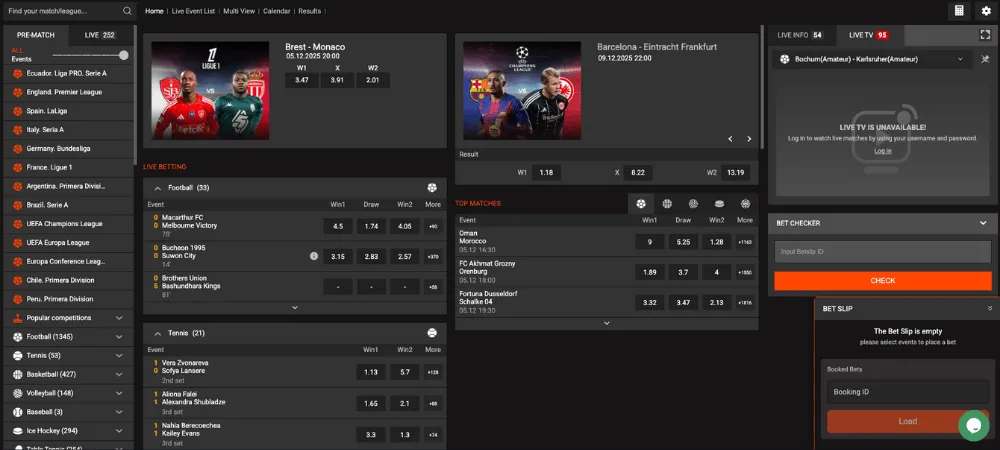1000x450 pixels.
Task: Expand Live TV to fullscreen
Action: (985, 35)
